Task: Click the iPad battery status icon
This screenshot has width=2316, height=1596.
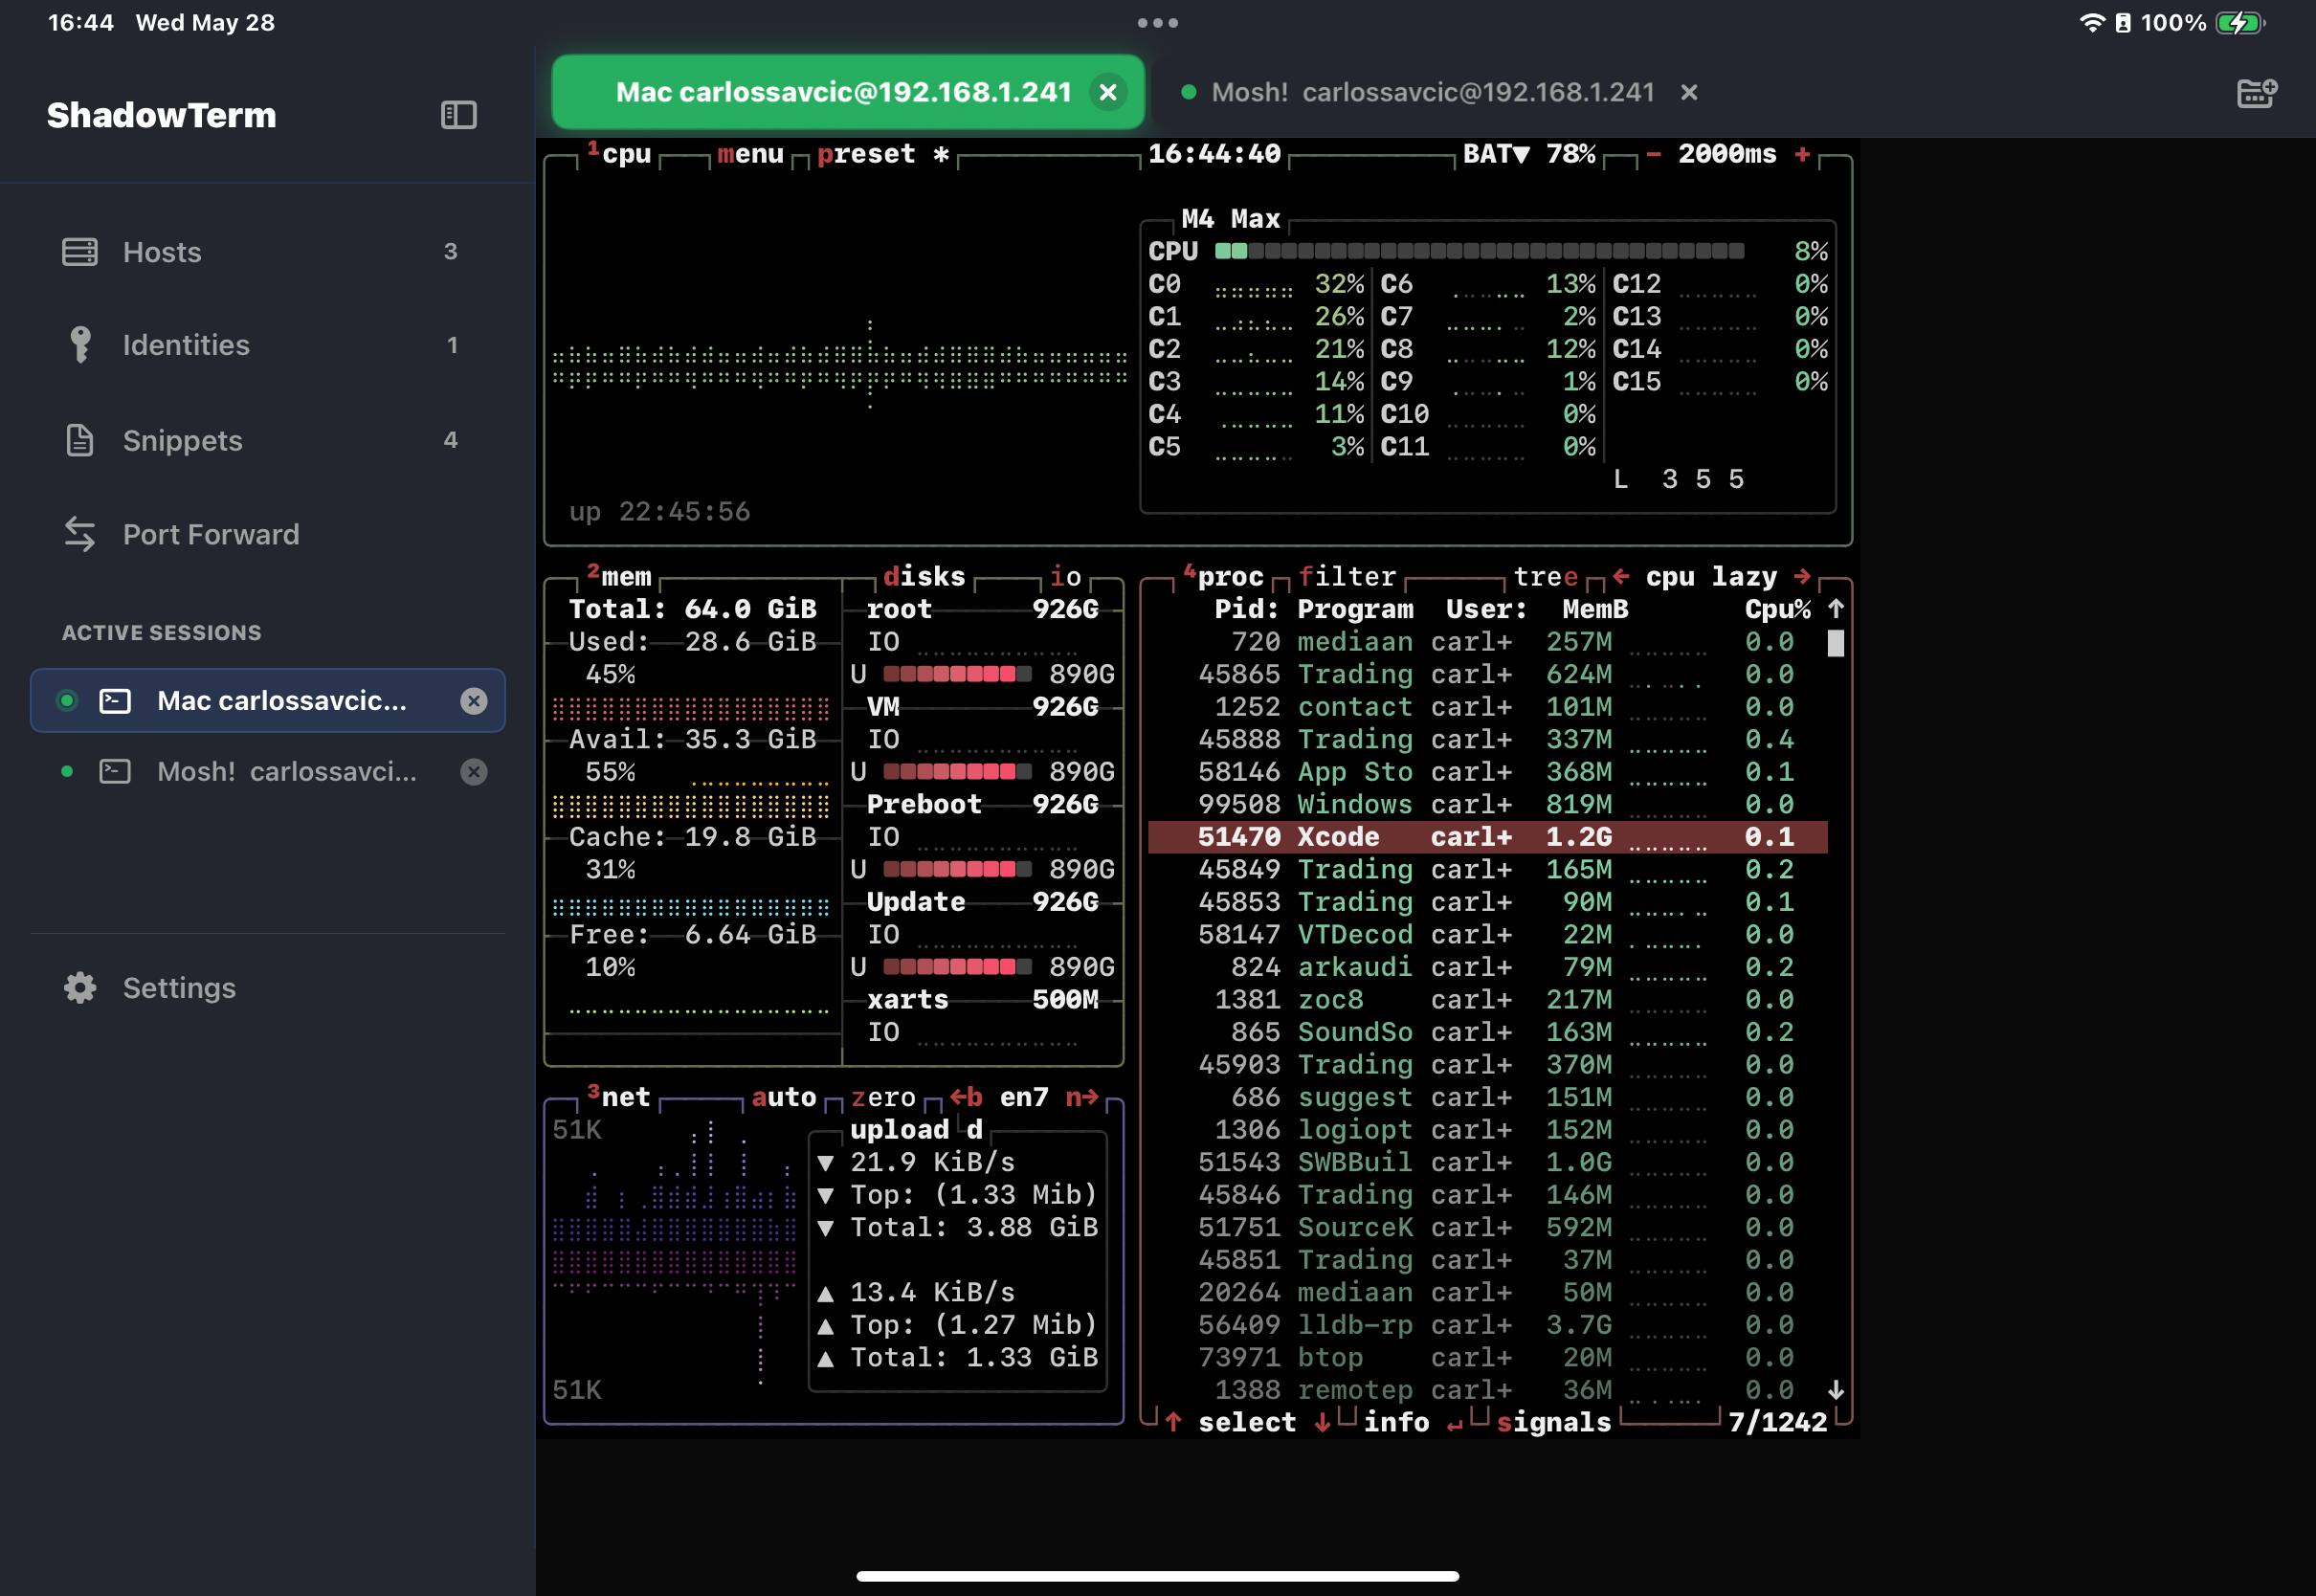Action: pos(2239,22)
